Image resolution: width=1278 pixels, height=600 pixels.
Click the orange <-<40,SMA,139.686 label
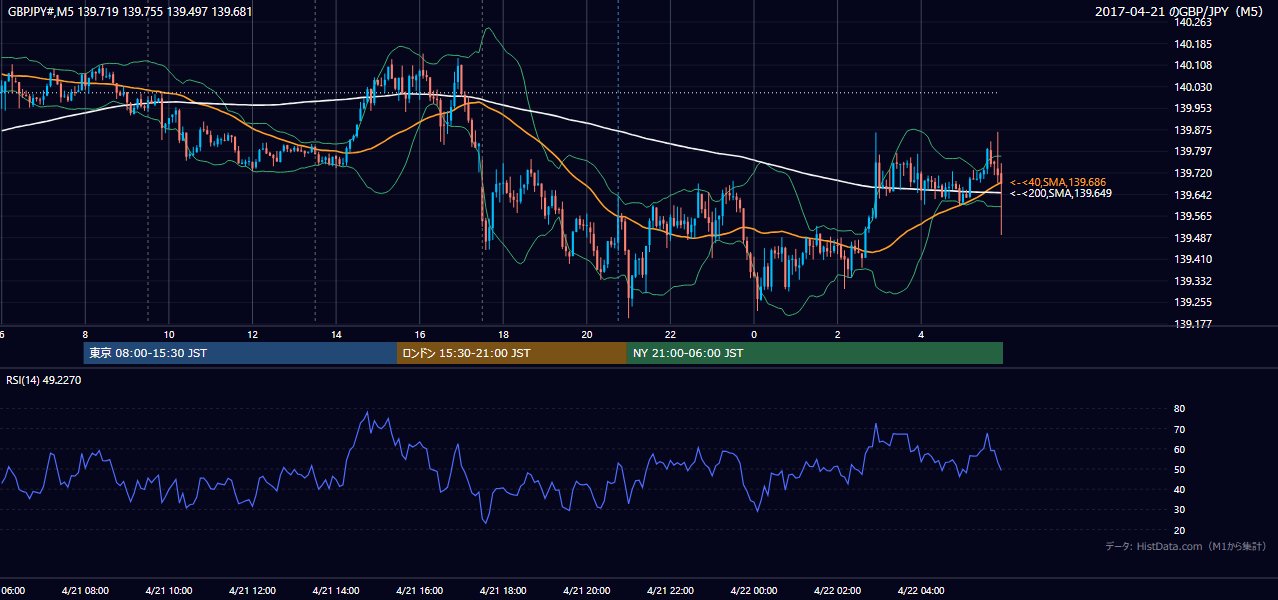point(1058,182)
